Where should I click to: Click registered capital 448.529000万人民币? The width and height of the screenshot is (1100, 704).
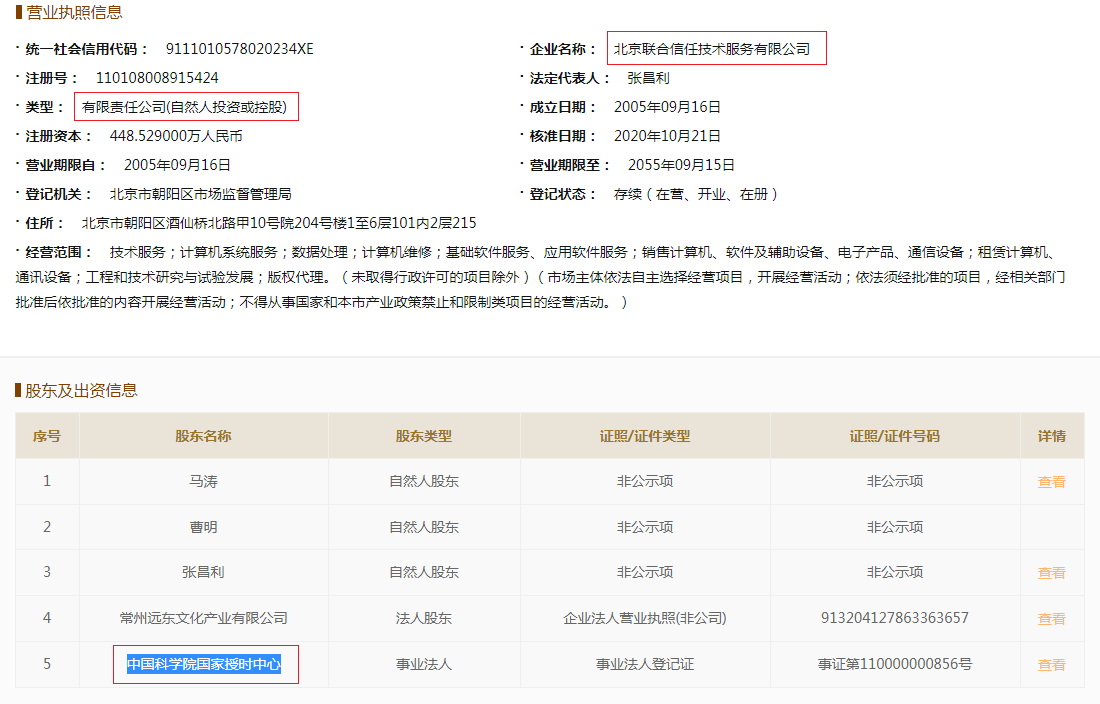(x=176, y=136)
